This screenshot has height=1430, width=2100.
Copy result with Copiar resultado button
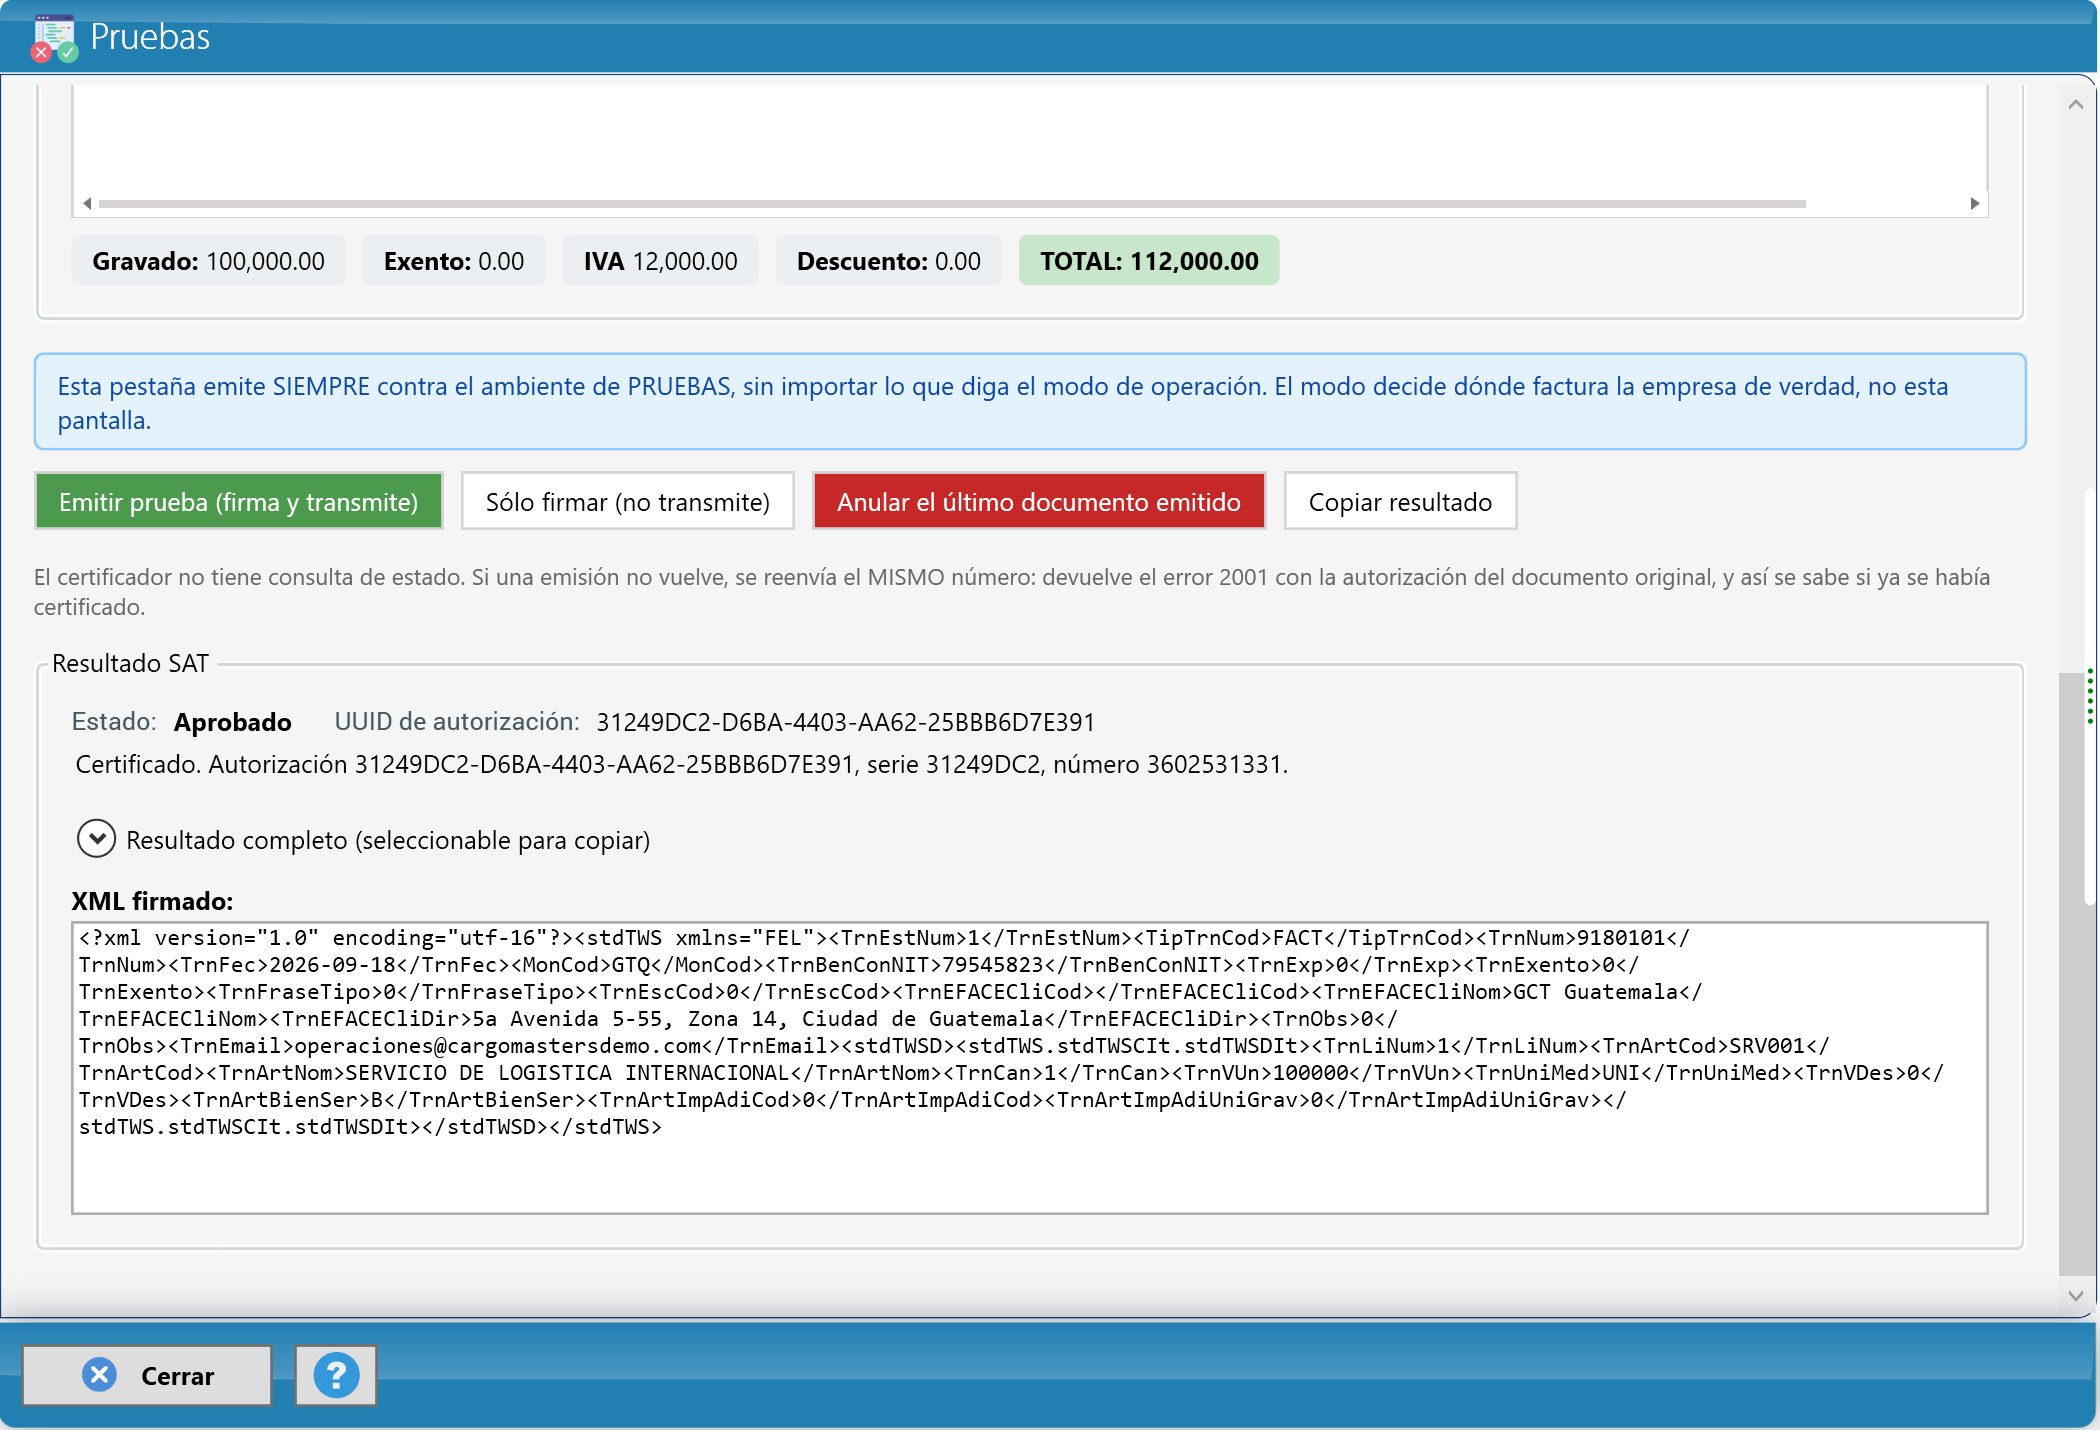point(1400,501)
